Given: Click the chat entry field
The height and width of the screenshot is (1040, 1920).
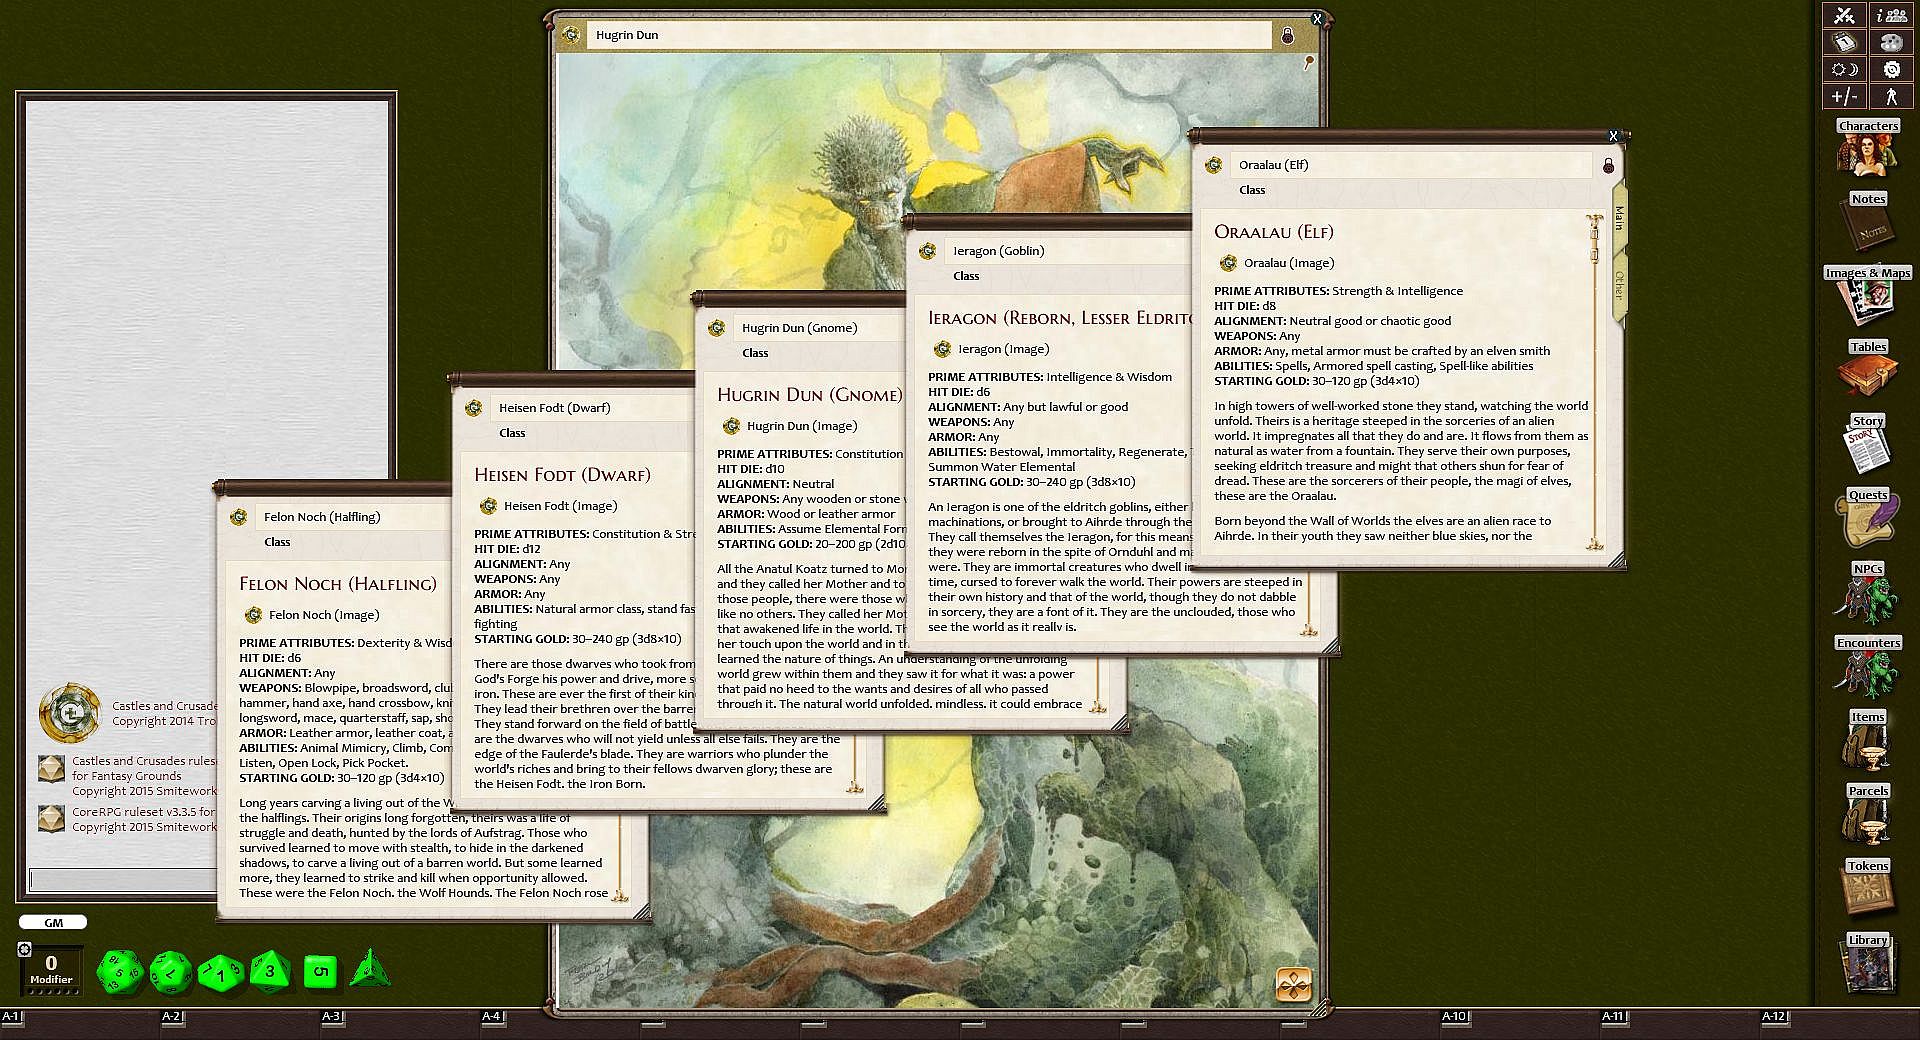Looking at the screenshot, I should click(123, 880).
